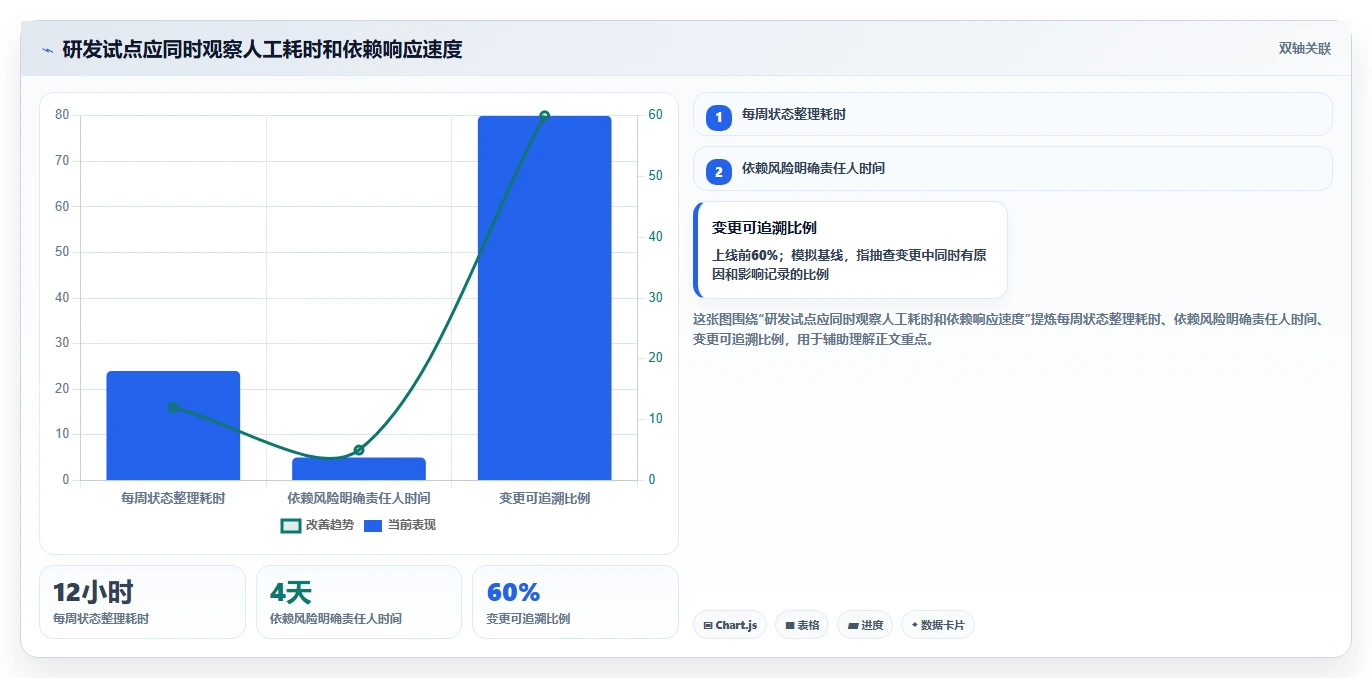Click trend point on 每周状态整理耗时 bar

pyautogui.click(x=173, y=407)
